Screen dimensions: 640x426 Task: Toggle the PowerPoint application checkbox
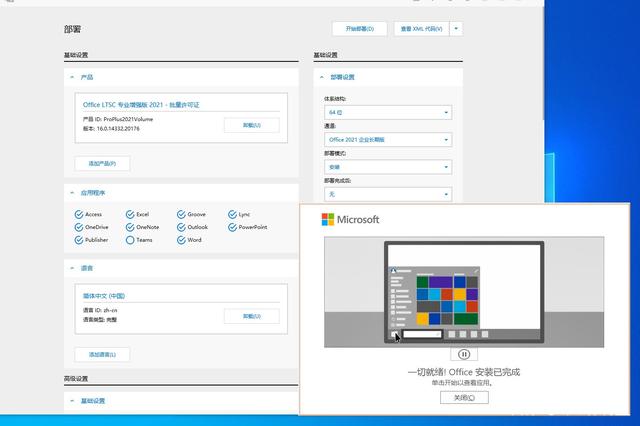(x=232, y=227)
